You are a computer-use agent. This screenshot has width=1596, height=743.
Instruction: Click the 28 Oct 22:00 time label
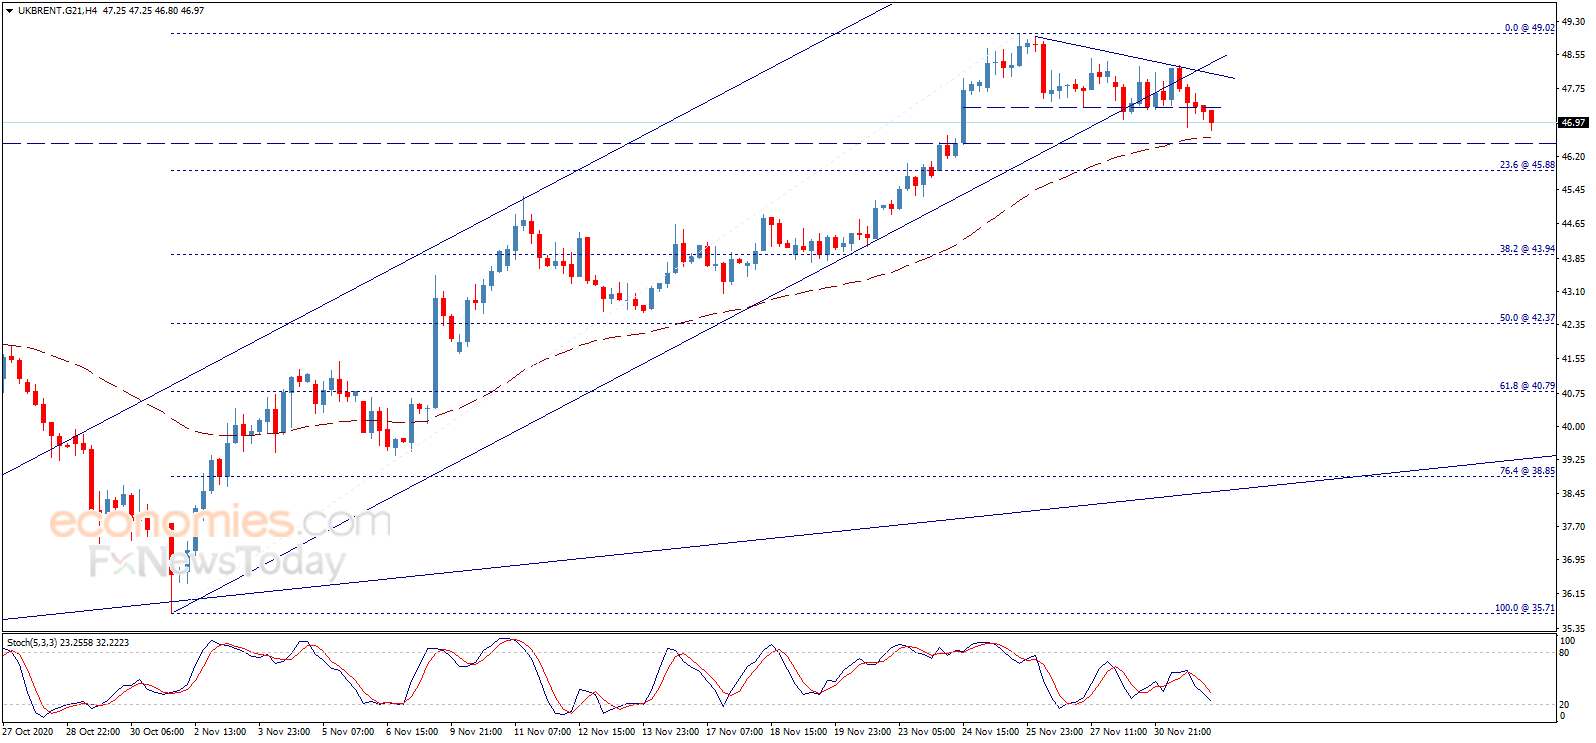(x=93, y=732)
